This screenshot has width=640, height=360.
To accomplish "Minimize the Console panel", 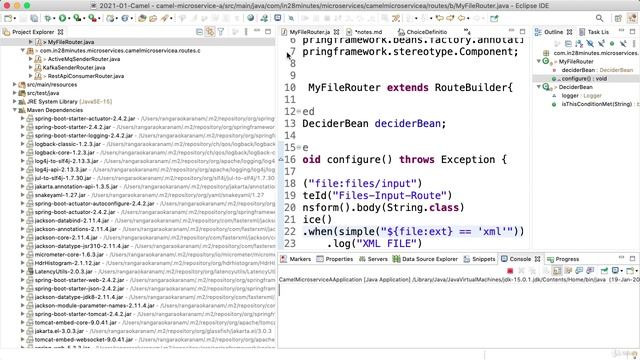I will (x=621, y=258).
